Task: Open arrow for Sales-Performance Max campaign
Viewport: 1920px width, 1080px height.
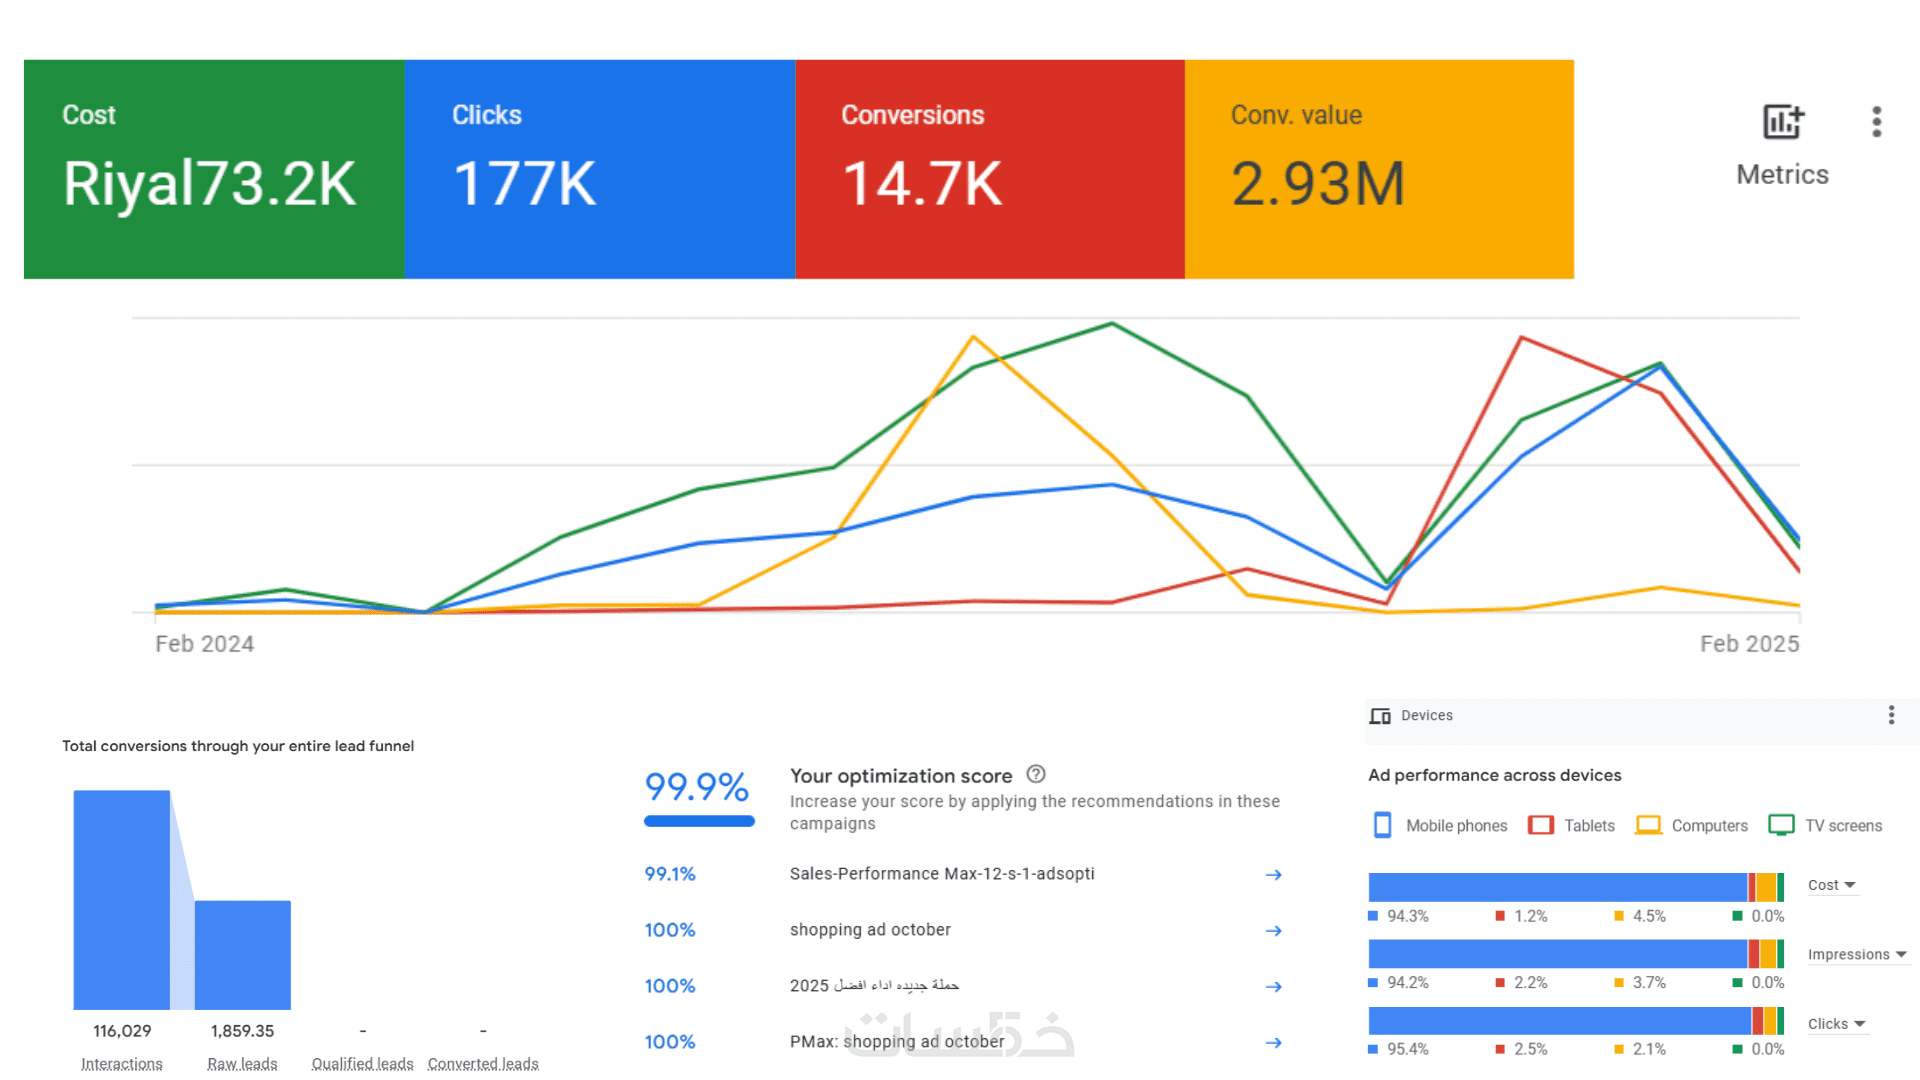Action: pos(1273,875)
